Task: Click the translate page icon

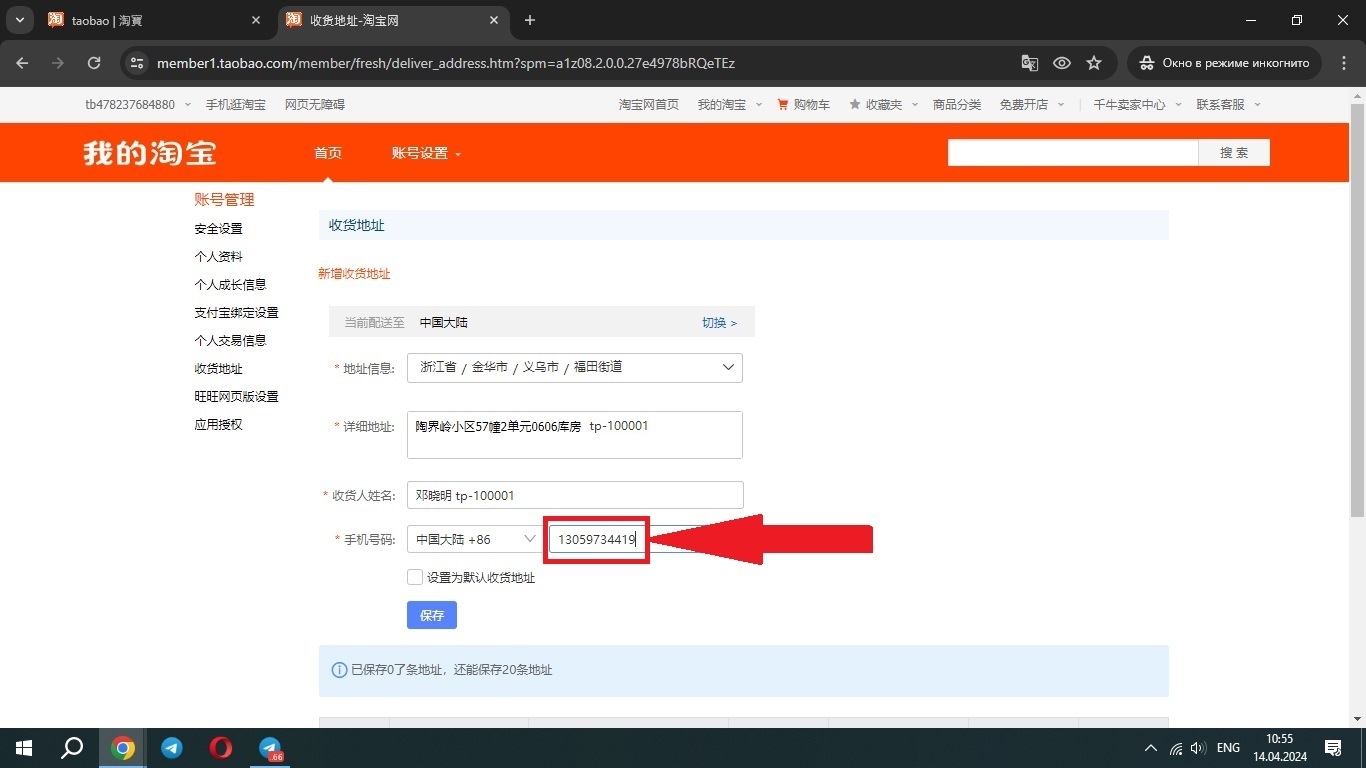Action: (1029, 63)
